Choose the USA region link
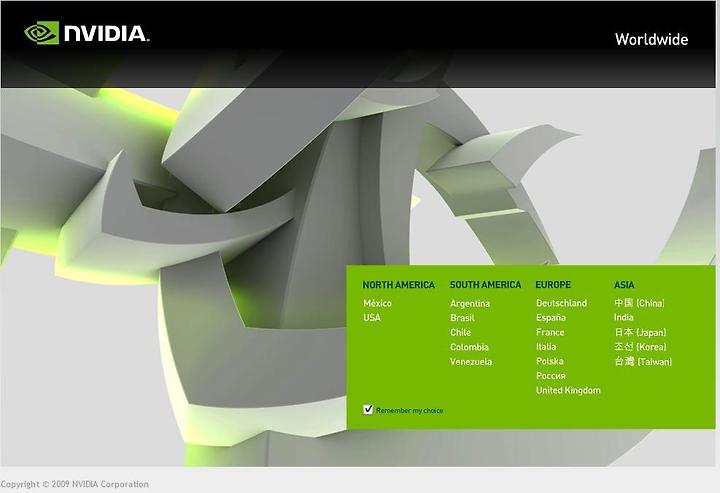This screenshot has width=720, height=493. click(x=372, y=318)
